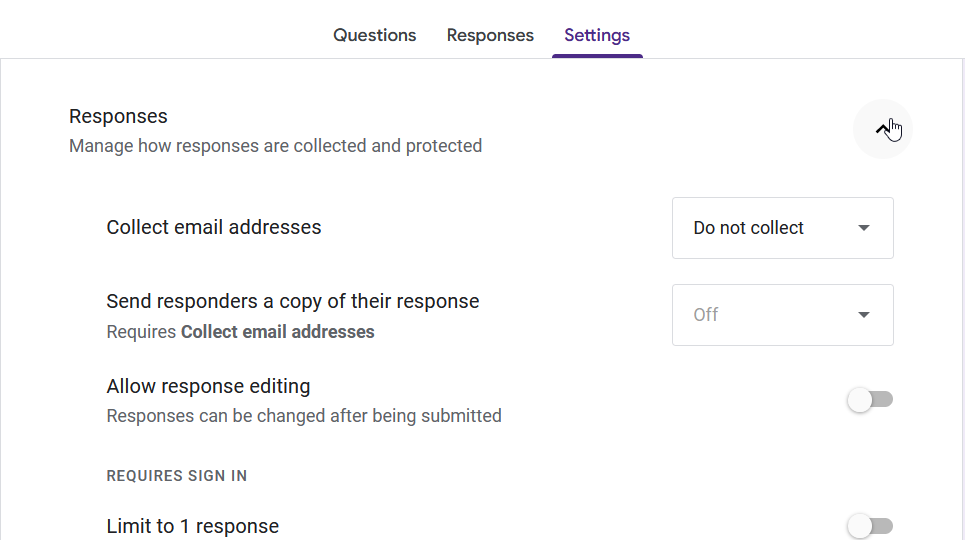Open the Off dropdown for response copies
The width and height of the screenshot is (965, 540).
[x=782, y=315]
